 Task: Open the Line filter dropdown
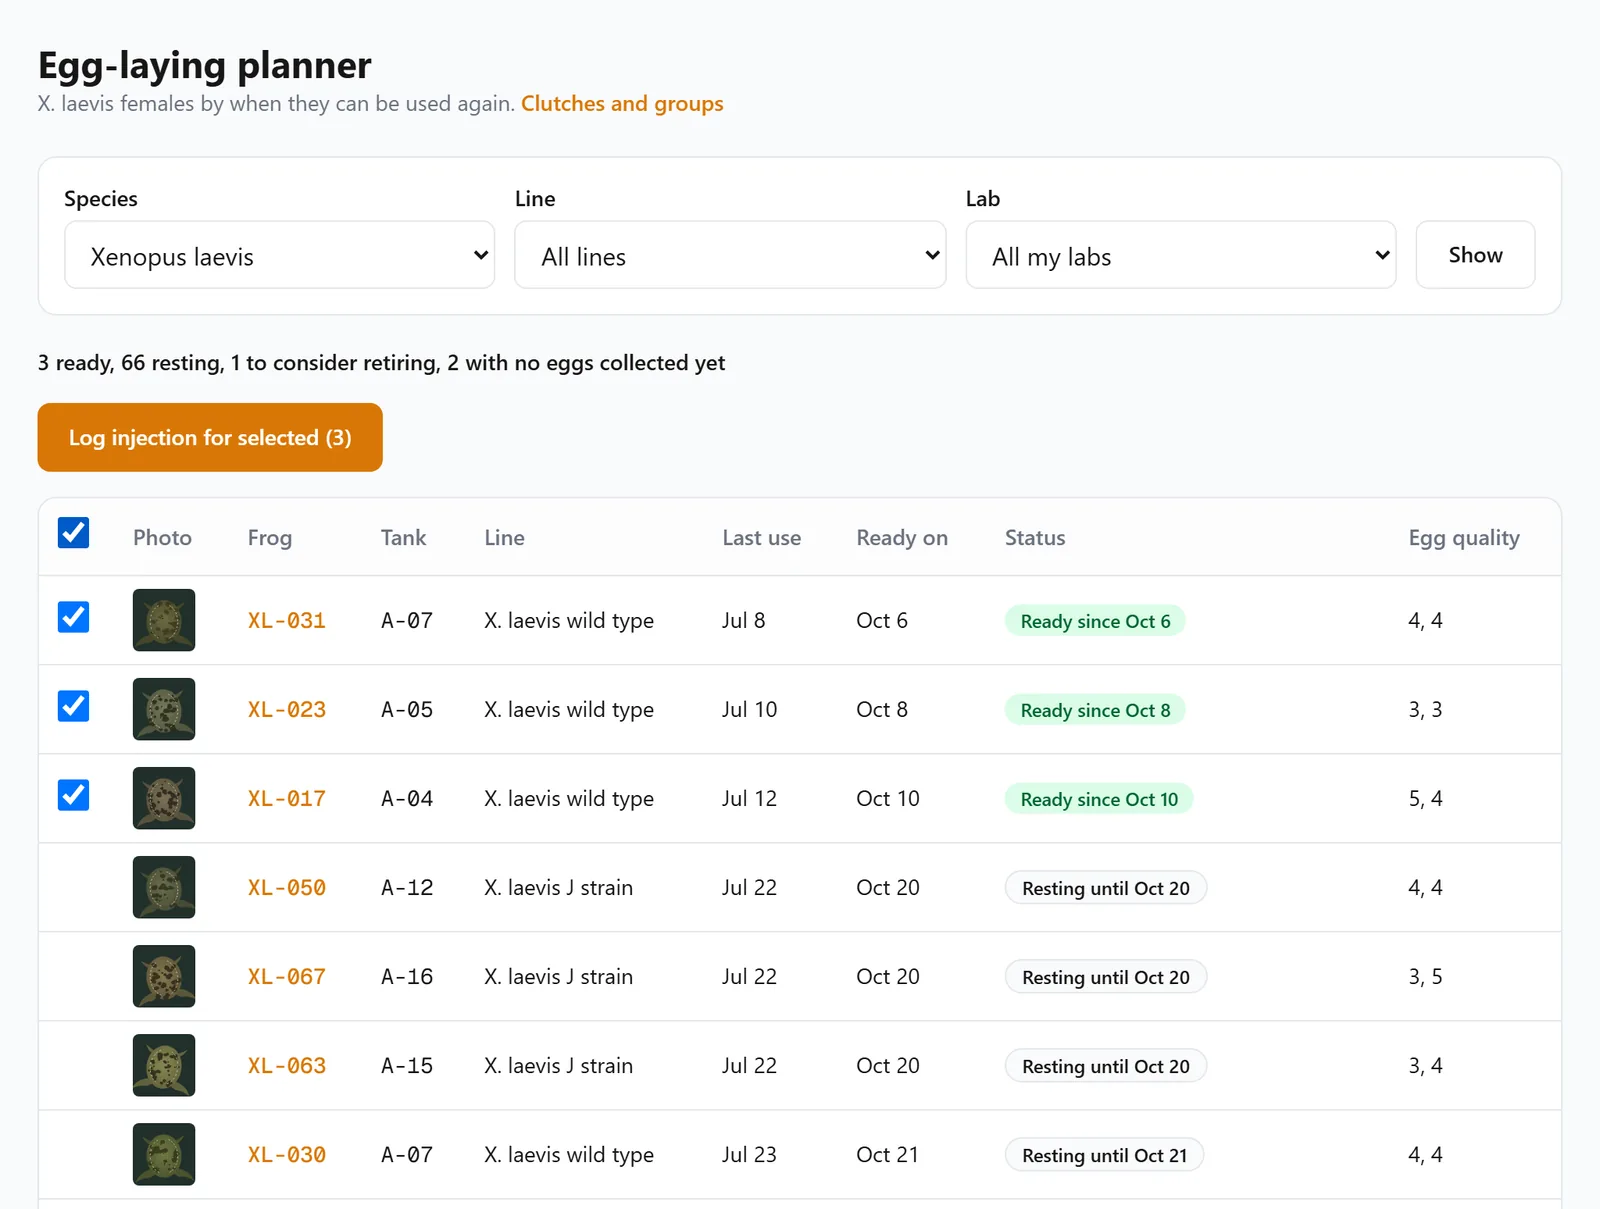click(x=730, y=255)
